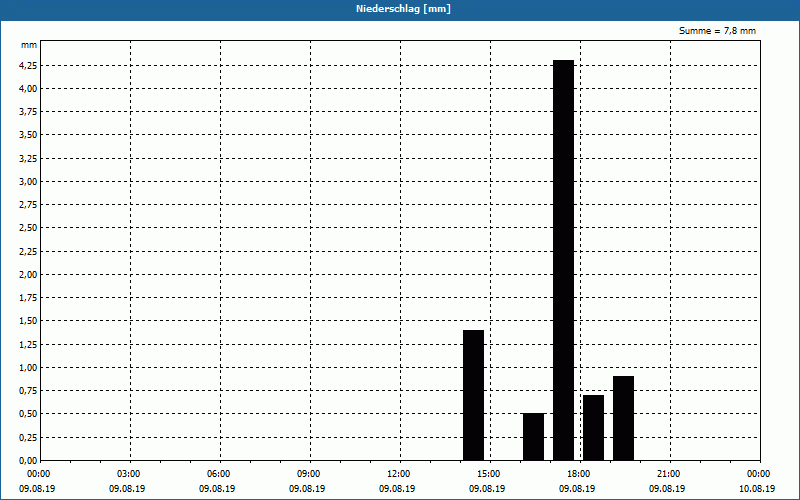
Task: Click the 03:00 time axis label
Action: 129,474
